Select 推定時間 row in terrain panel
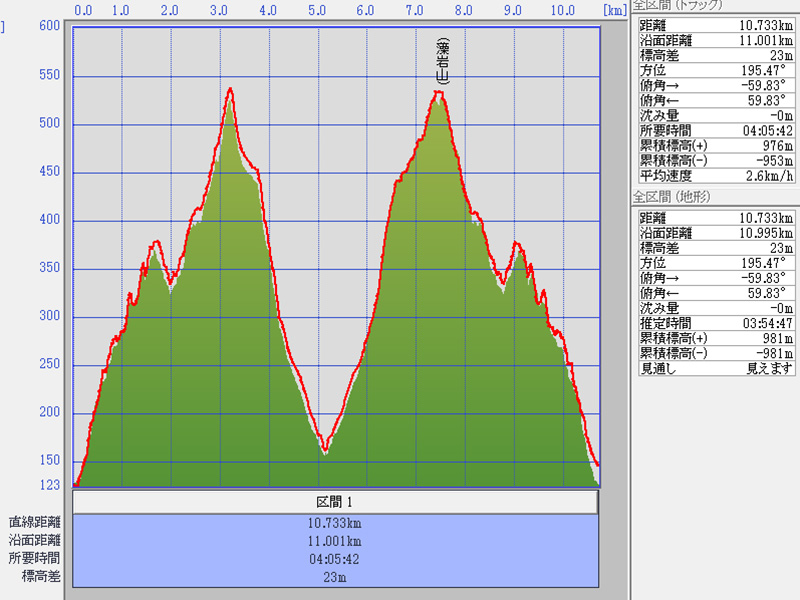The height and width of the screenshot is (600, 800). 715,323
